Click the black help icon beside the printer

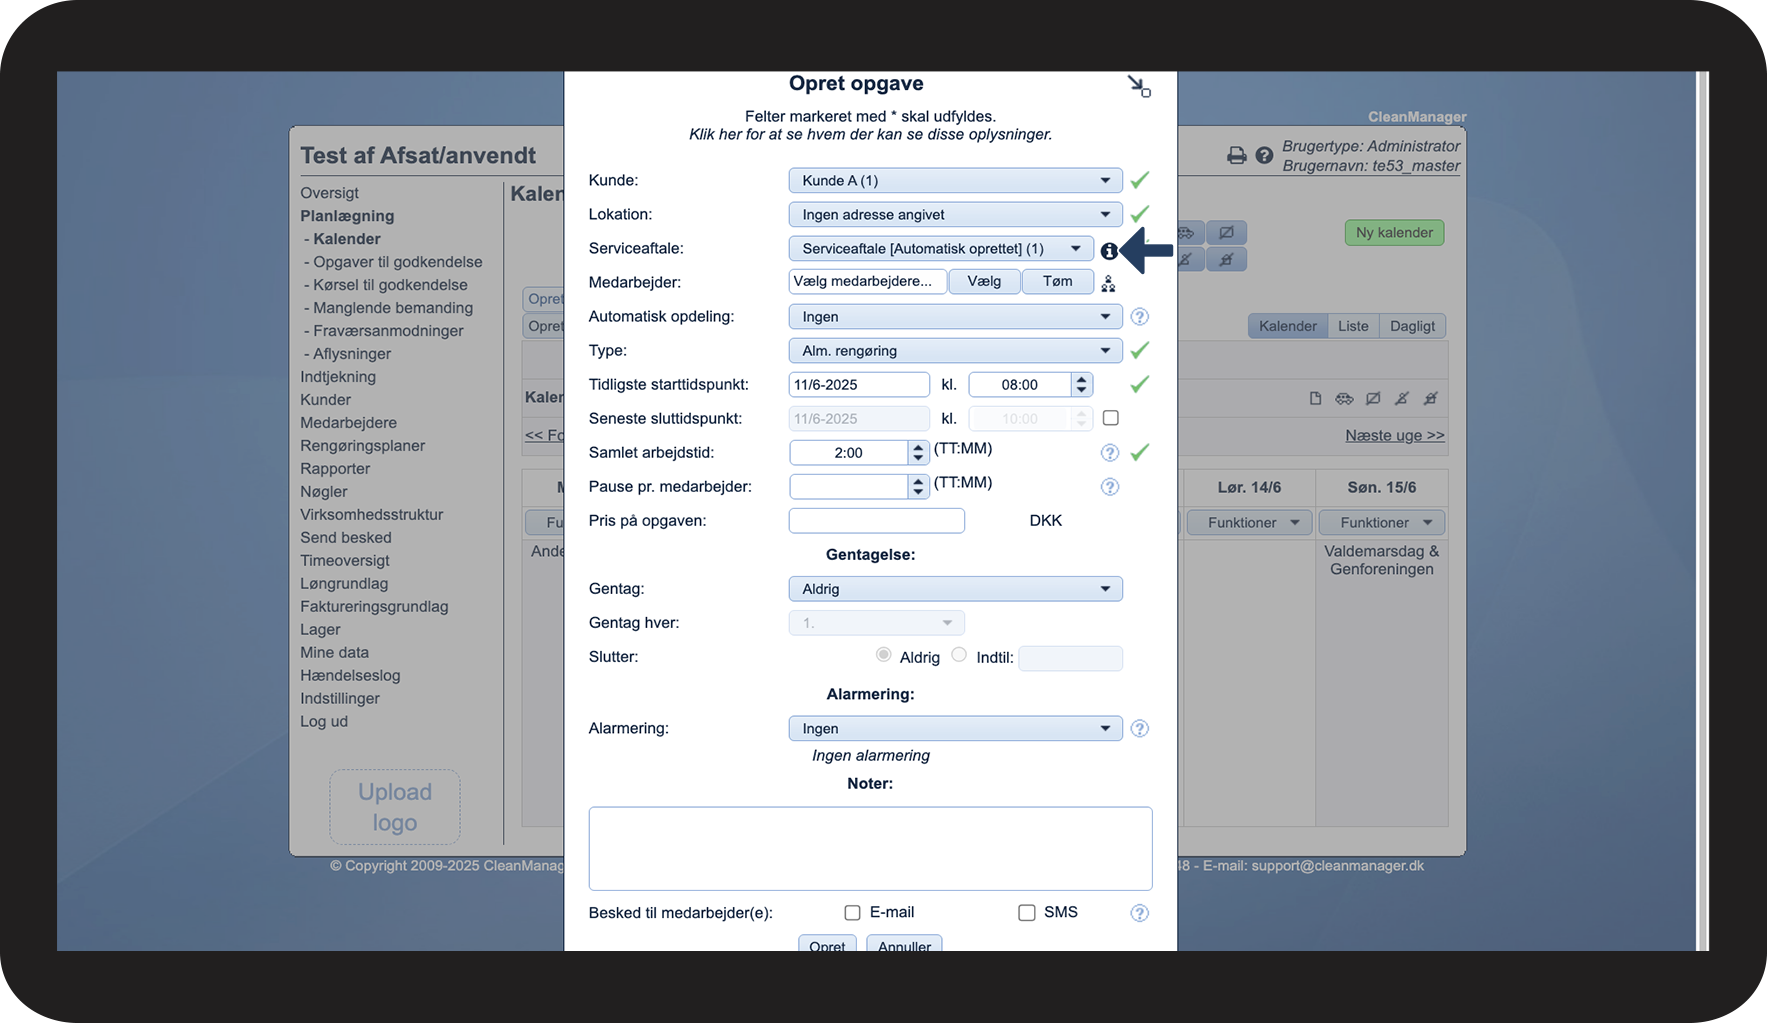tap(1264, 155)
